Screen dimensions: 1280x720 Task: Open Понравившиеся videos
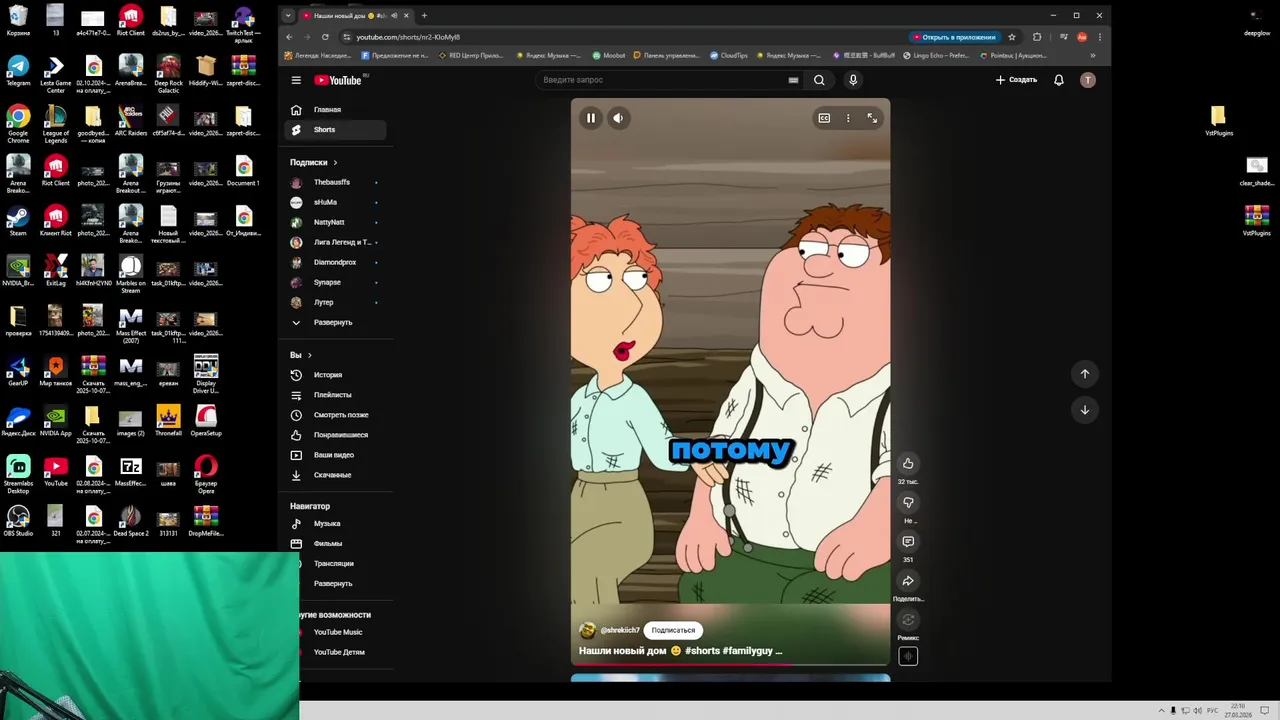(336, 435)
